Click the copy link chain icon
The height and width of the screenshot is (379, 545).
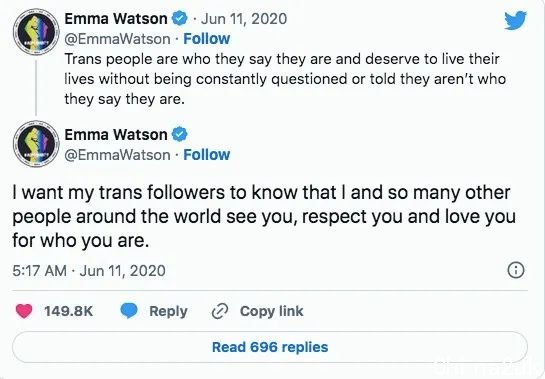[x=220, y=311]
